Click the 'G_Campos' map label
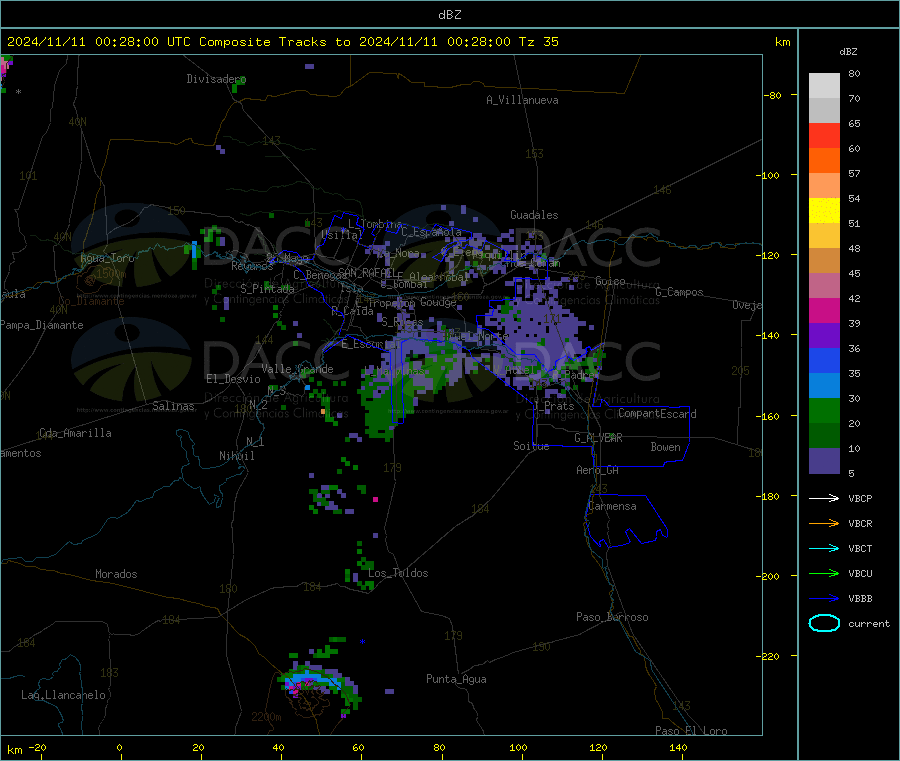The width and height of the screenshot is (900, 761). pos(679,292)
